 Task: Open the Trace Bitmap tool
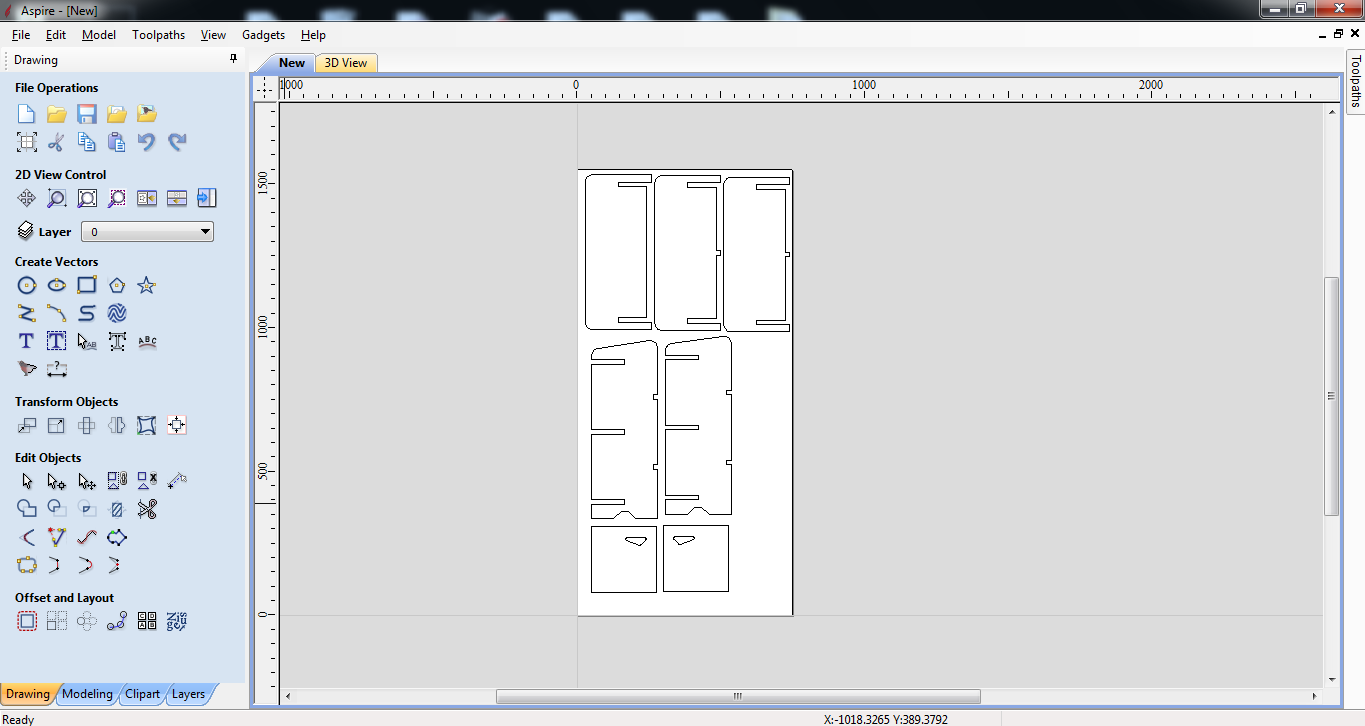pos(27,369)
